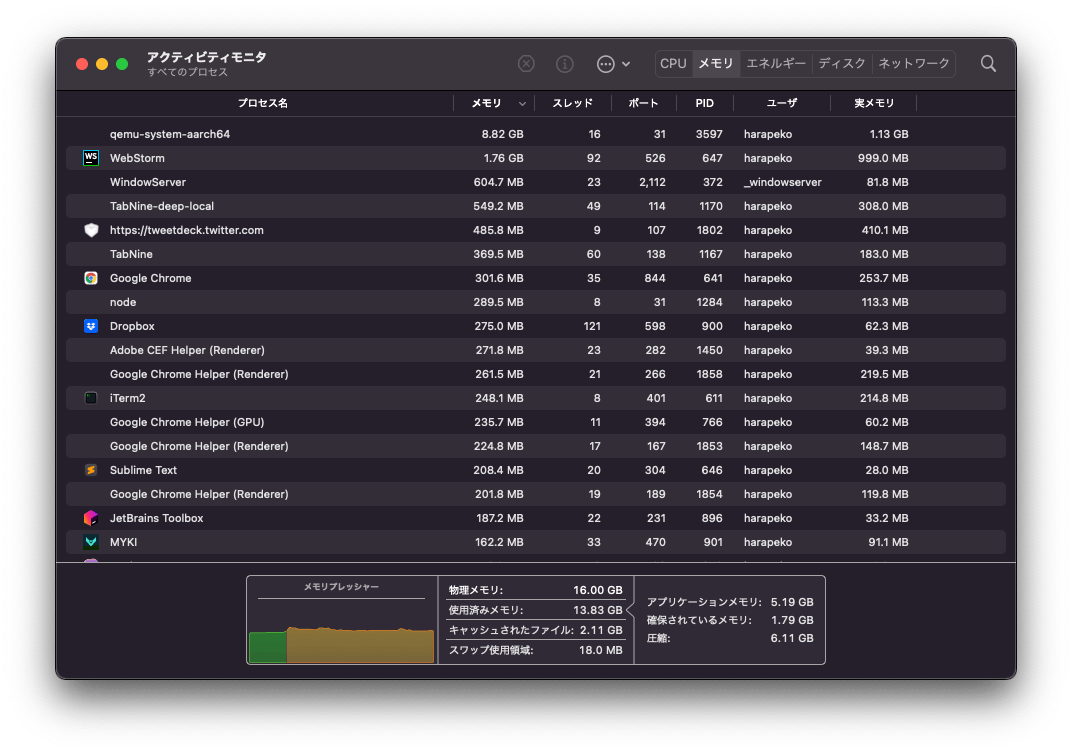The image size is (1072, 753).
Task: Click アプリケーションメモリ 5.19 GB entry
Action: [x=730, y=602]
